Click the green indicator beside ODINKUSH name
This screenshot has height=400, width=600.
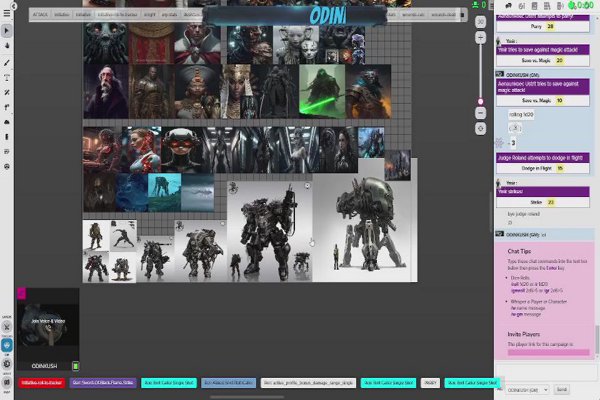pyautogui.click(x=76, y=366)
